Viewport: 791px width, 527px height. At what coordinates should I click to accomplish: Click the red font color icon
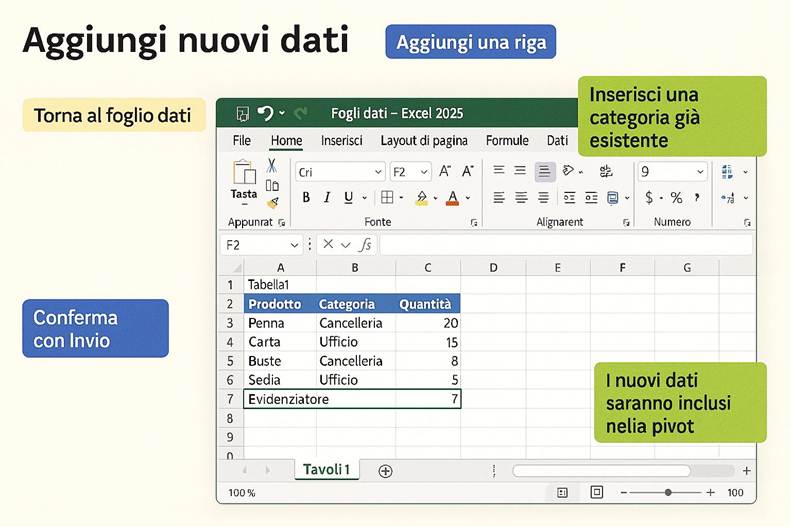[453, 198]
